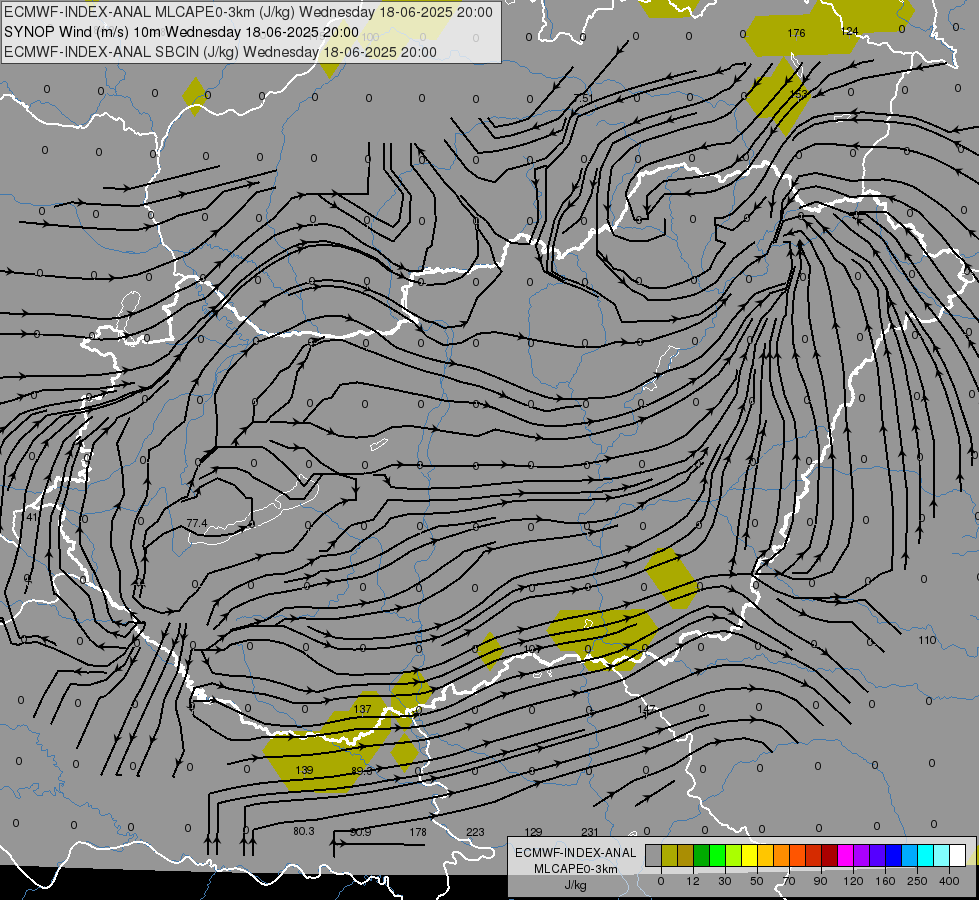Click the 120 tick label on the legend scale
Screen dimensions: 979x900
853,881
